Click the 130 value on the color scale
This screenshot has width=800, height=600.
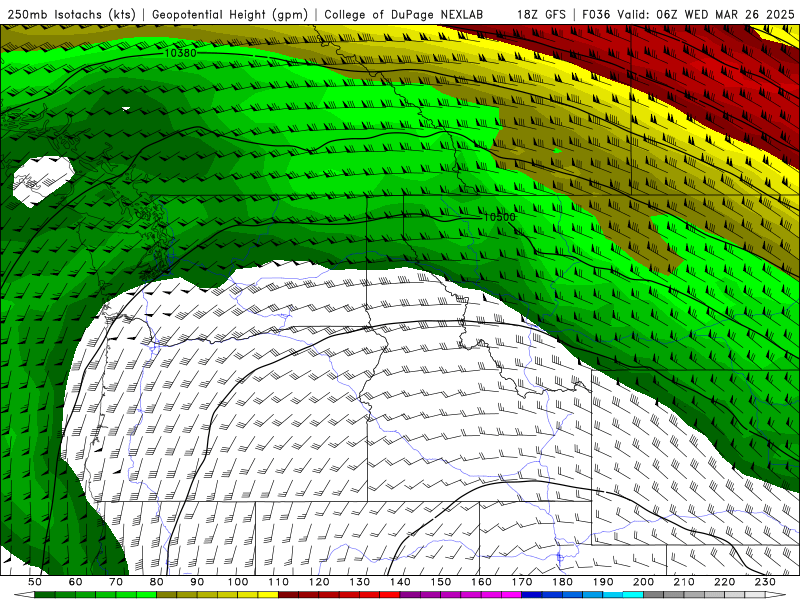pos(360,582)
